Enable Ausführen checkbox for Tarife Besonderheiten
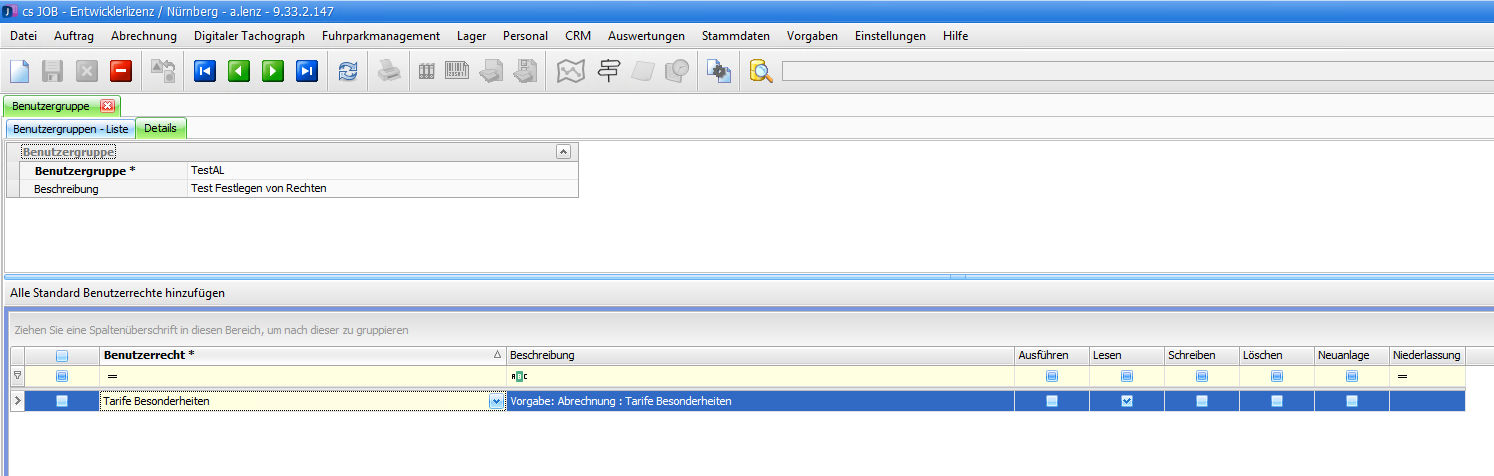Screen dimensions: 1494x476 (x=1051, y=401)
